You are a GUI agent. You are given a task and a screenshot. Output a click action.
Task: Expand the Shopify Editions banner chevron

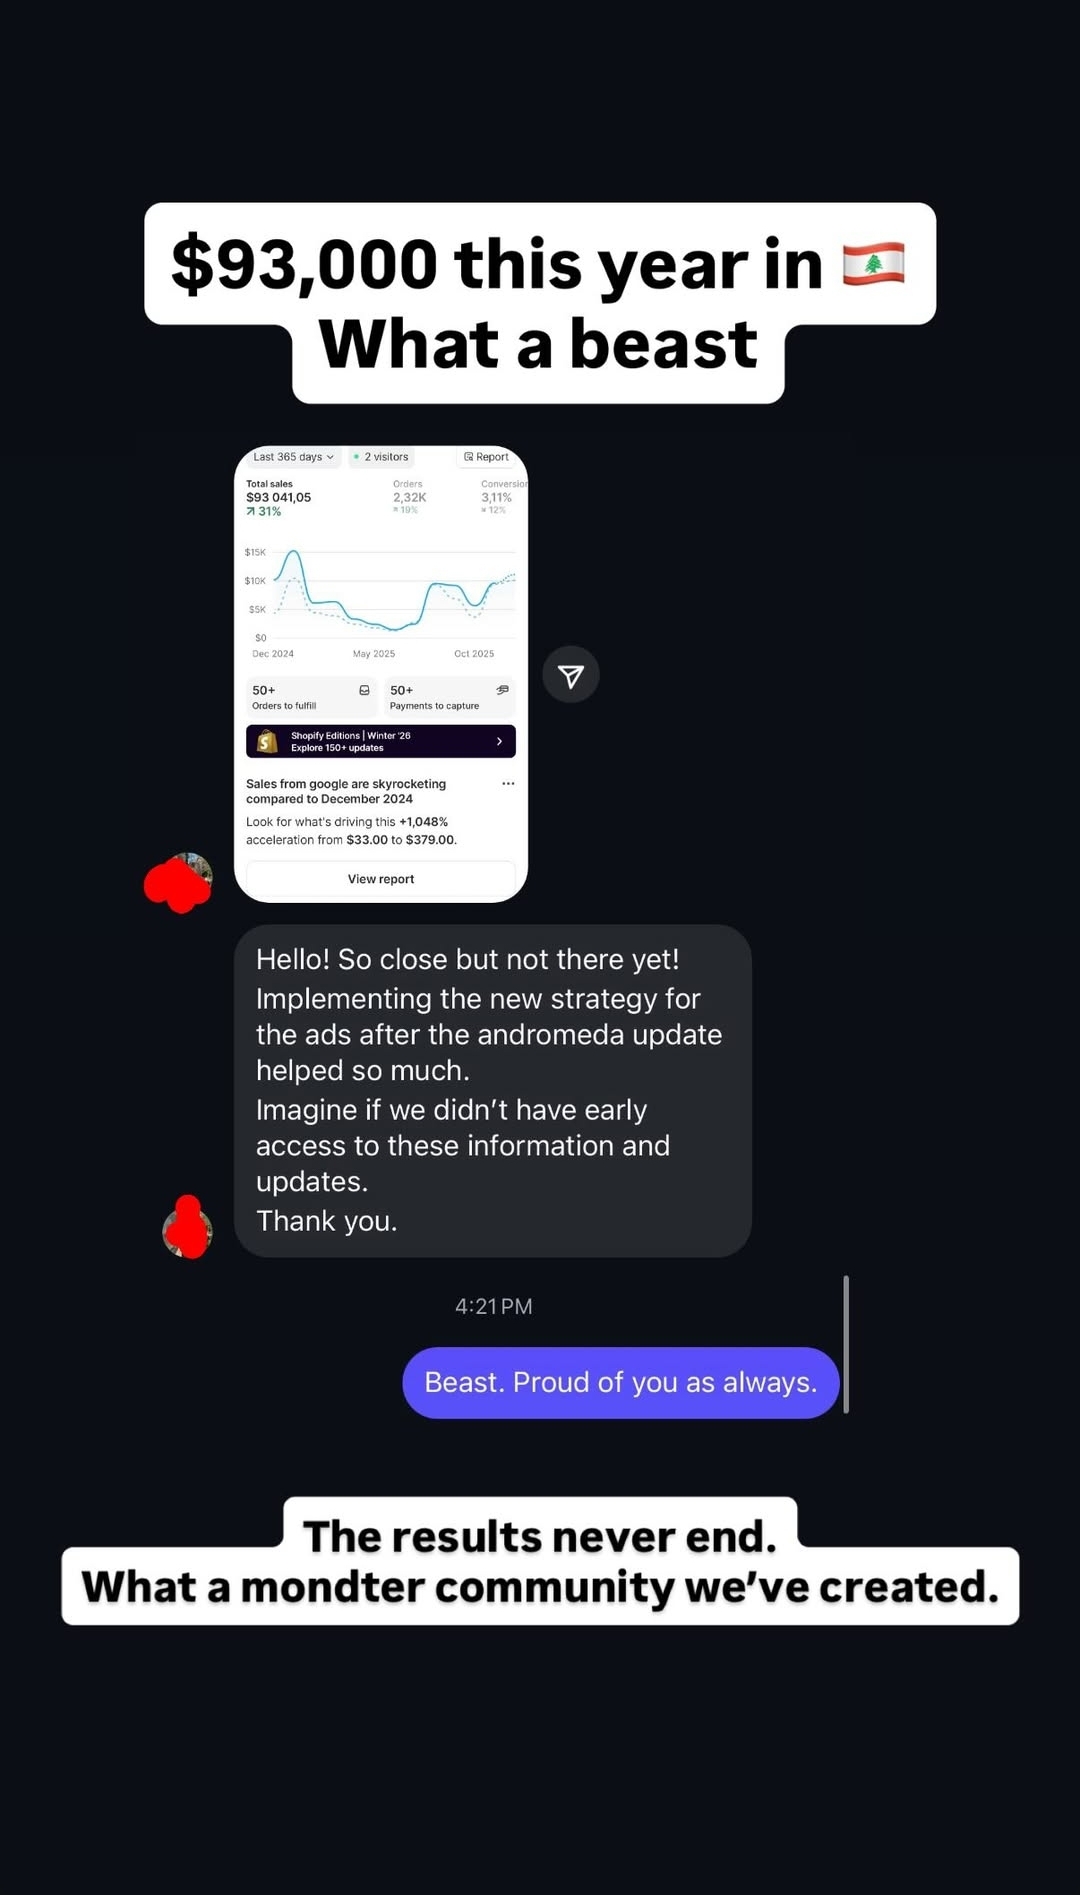pyautogui.click(x=499, y=741)
